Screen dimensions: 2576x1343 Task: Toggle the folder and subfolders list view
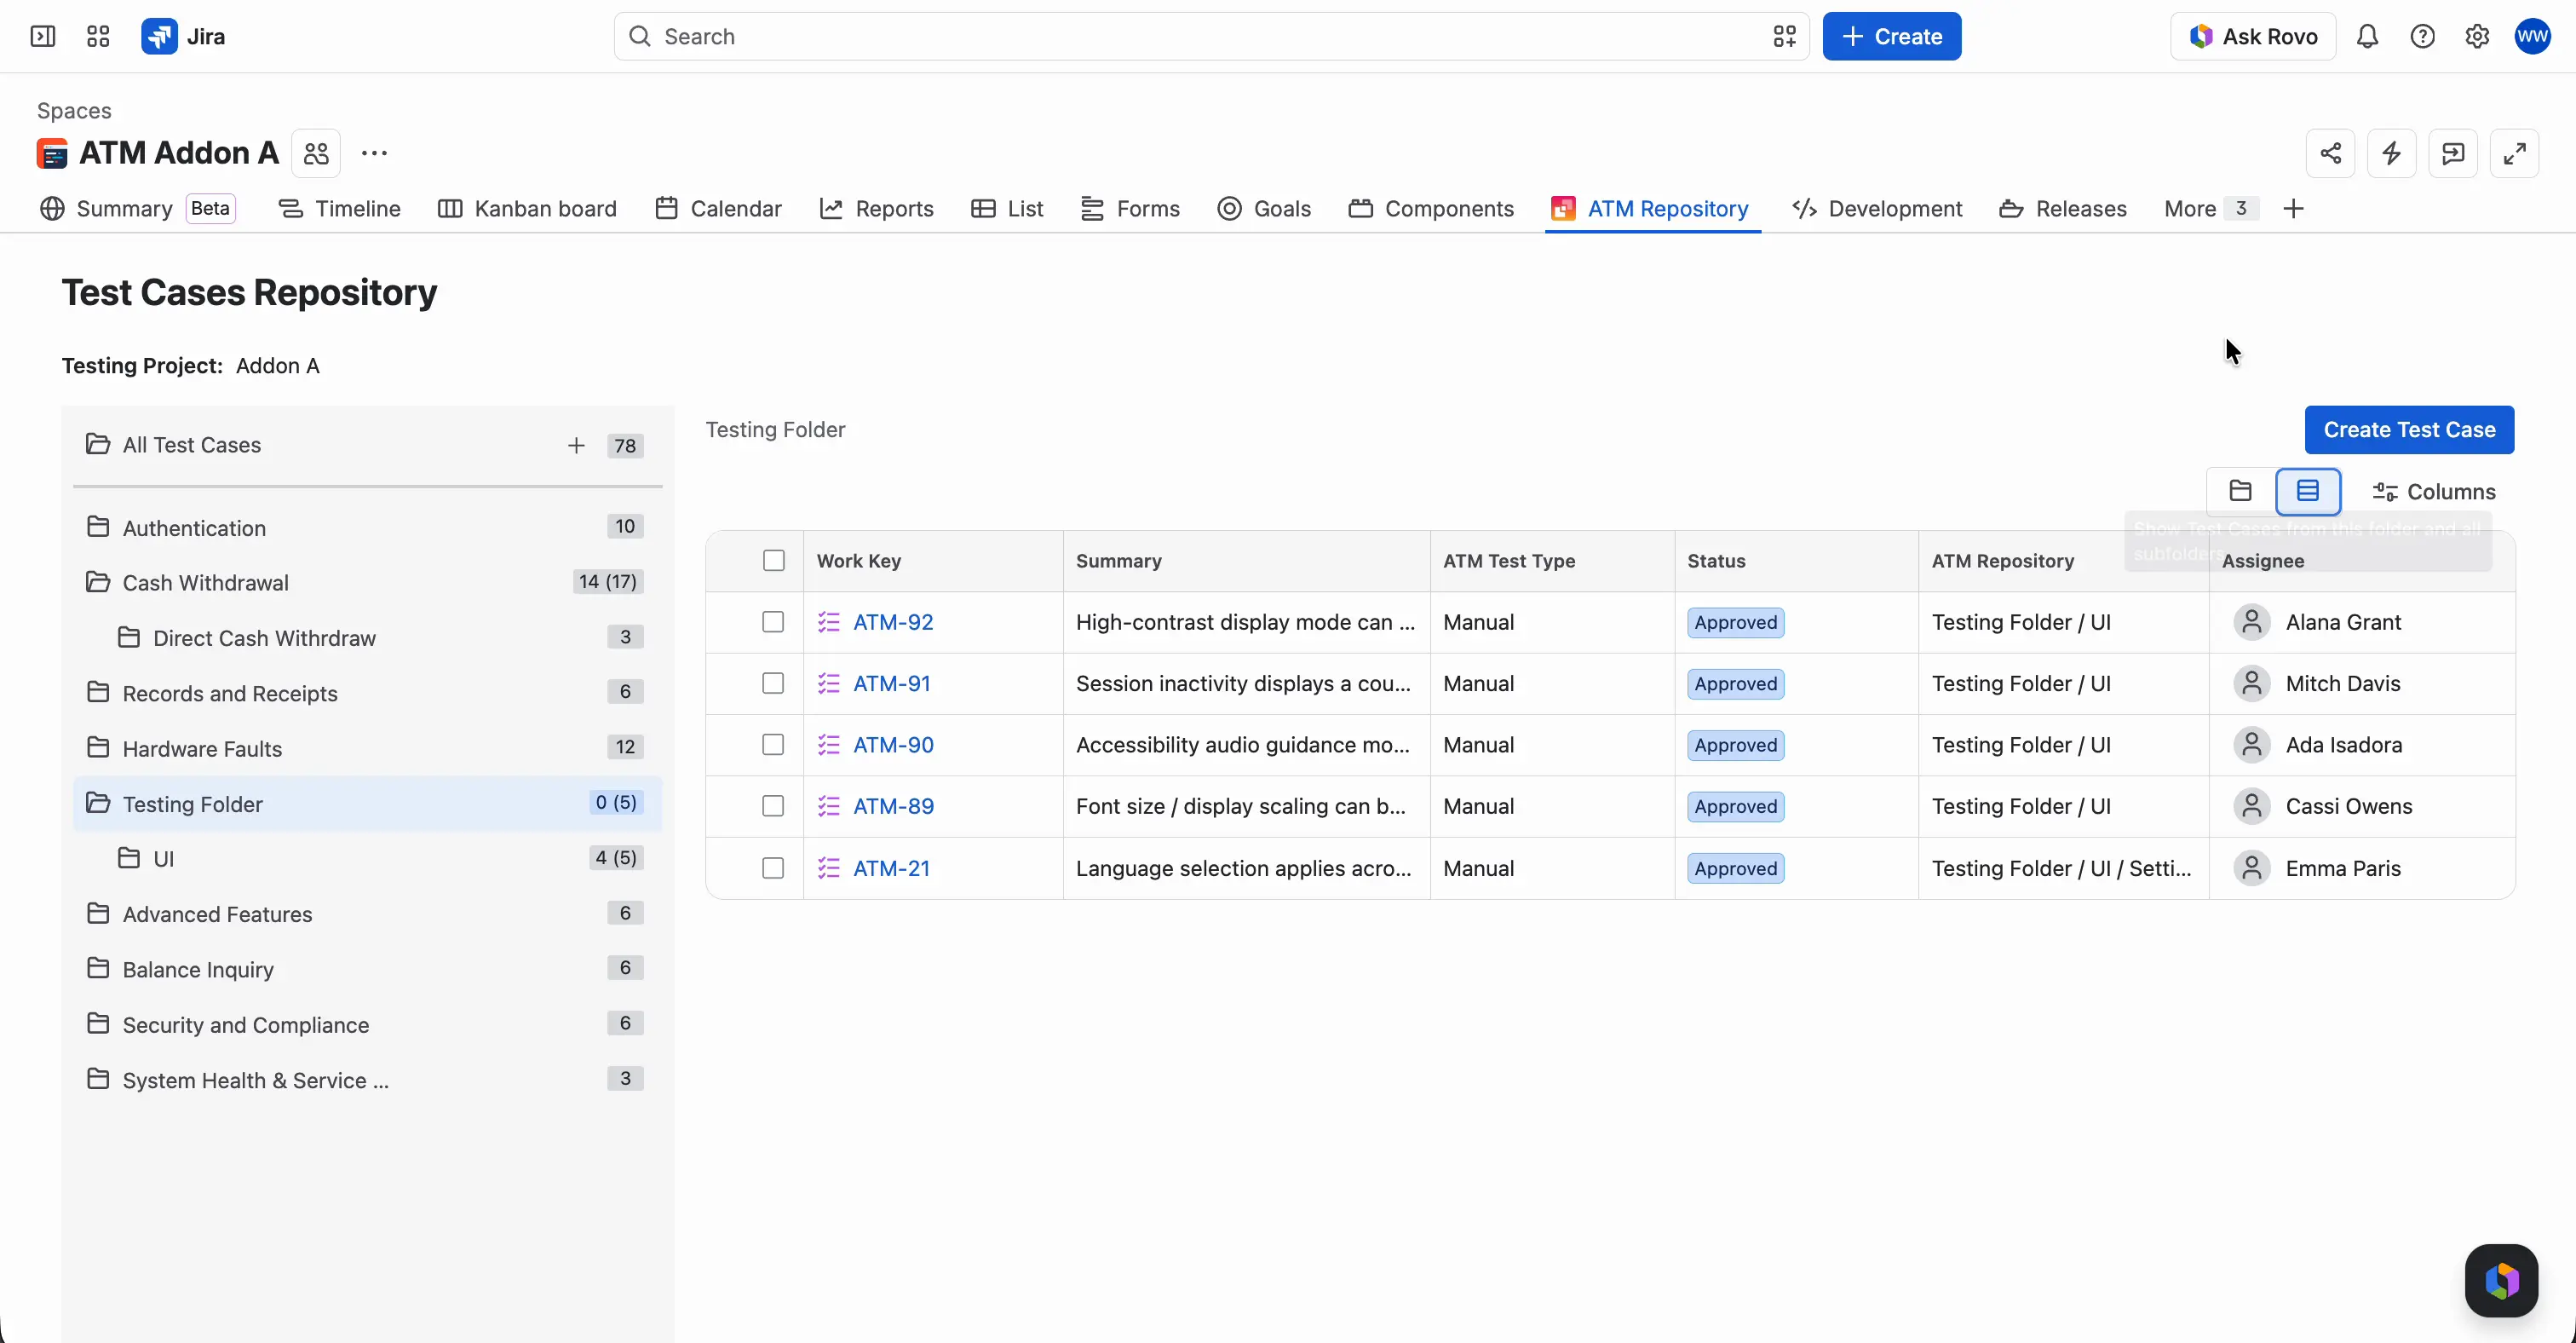tap(2308, 491)
